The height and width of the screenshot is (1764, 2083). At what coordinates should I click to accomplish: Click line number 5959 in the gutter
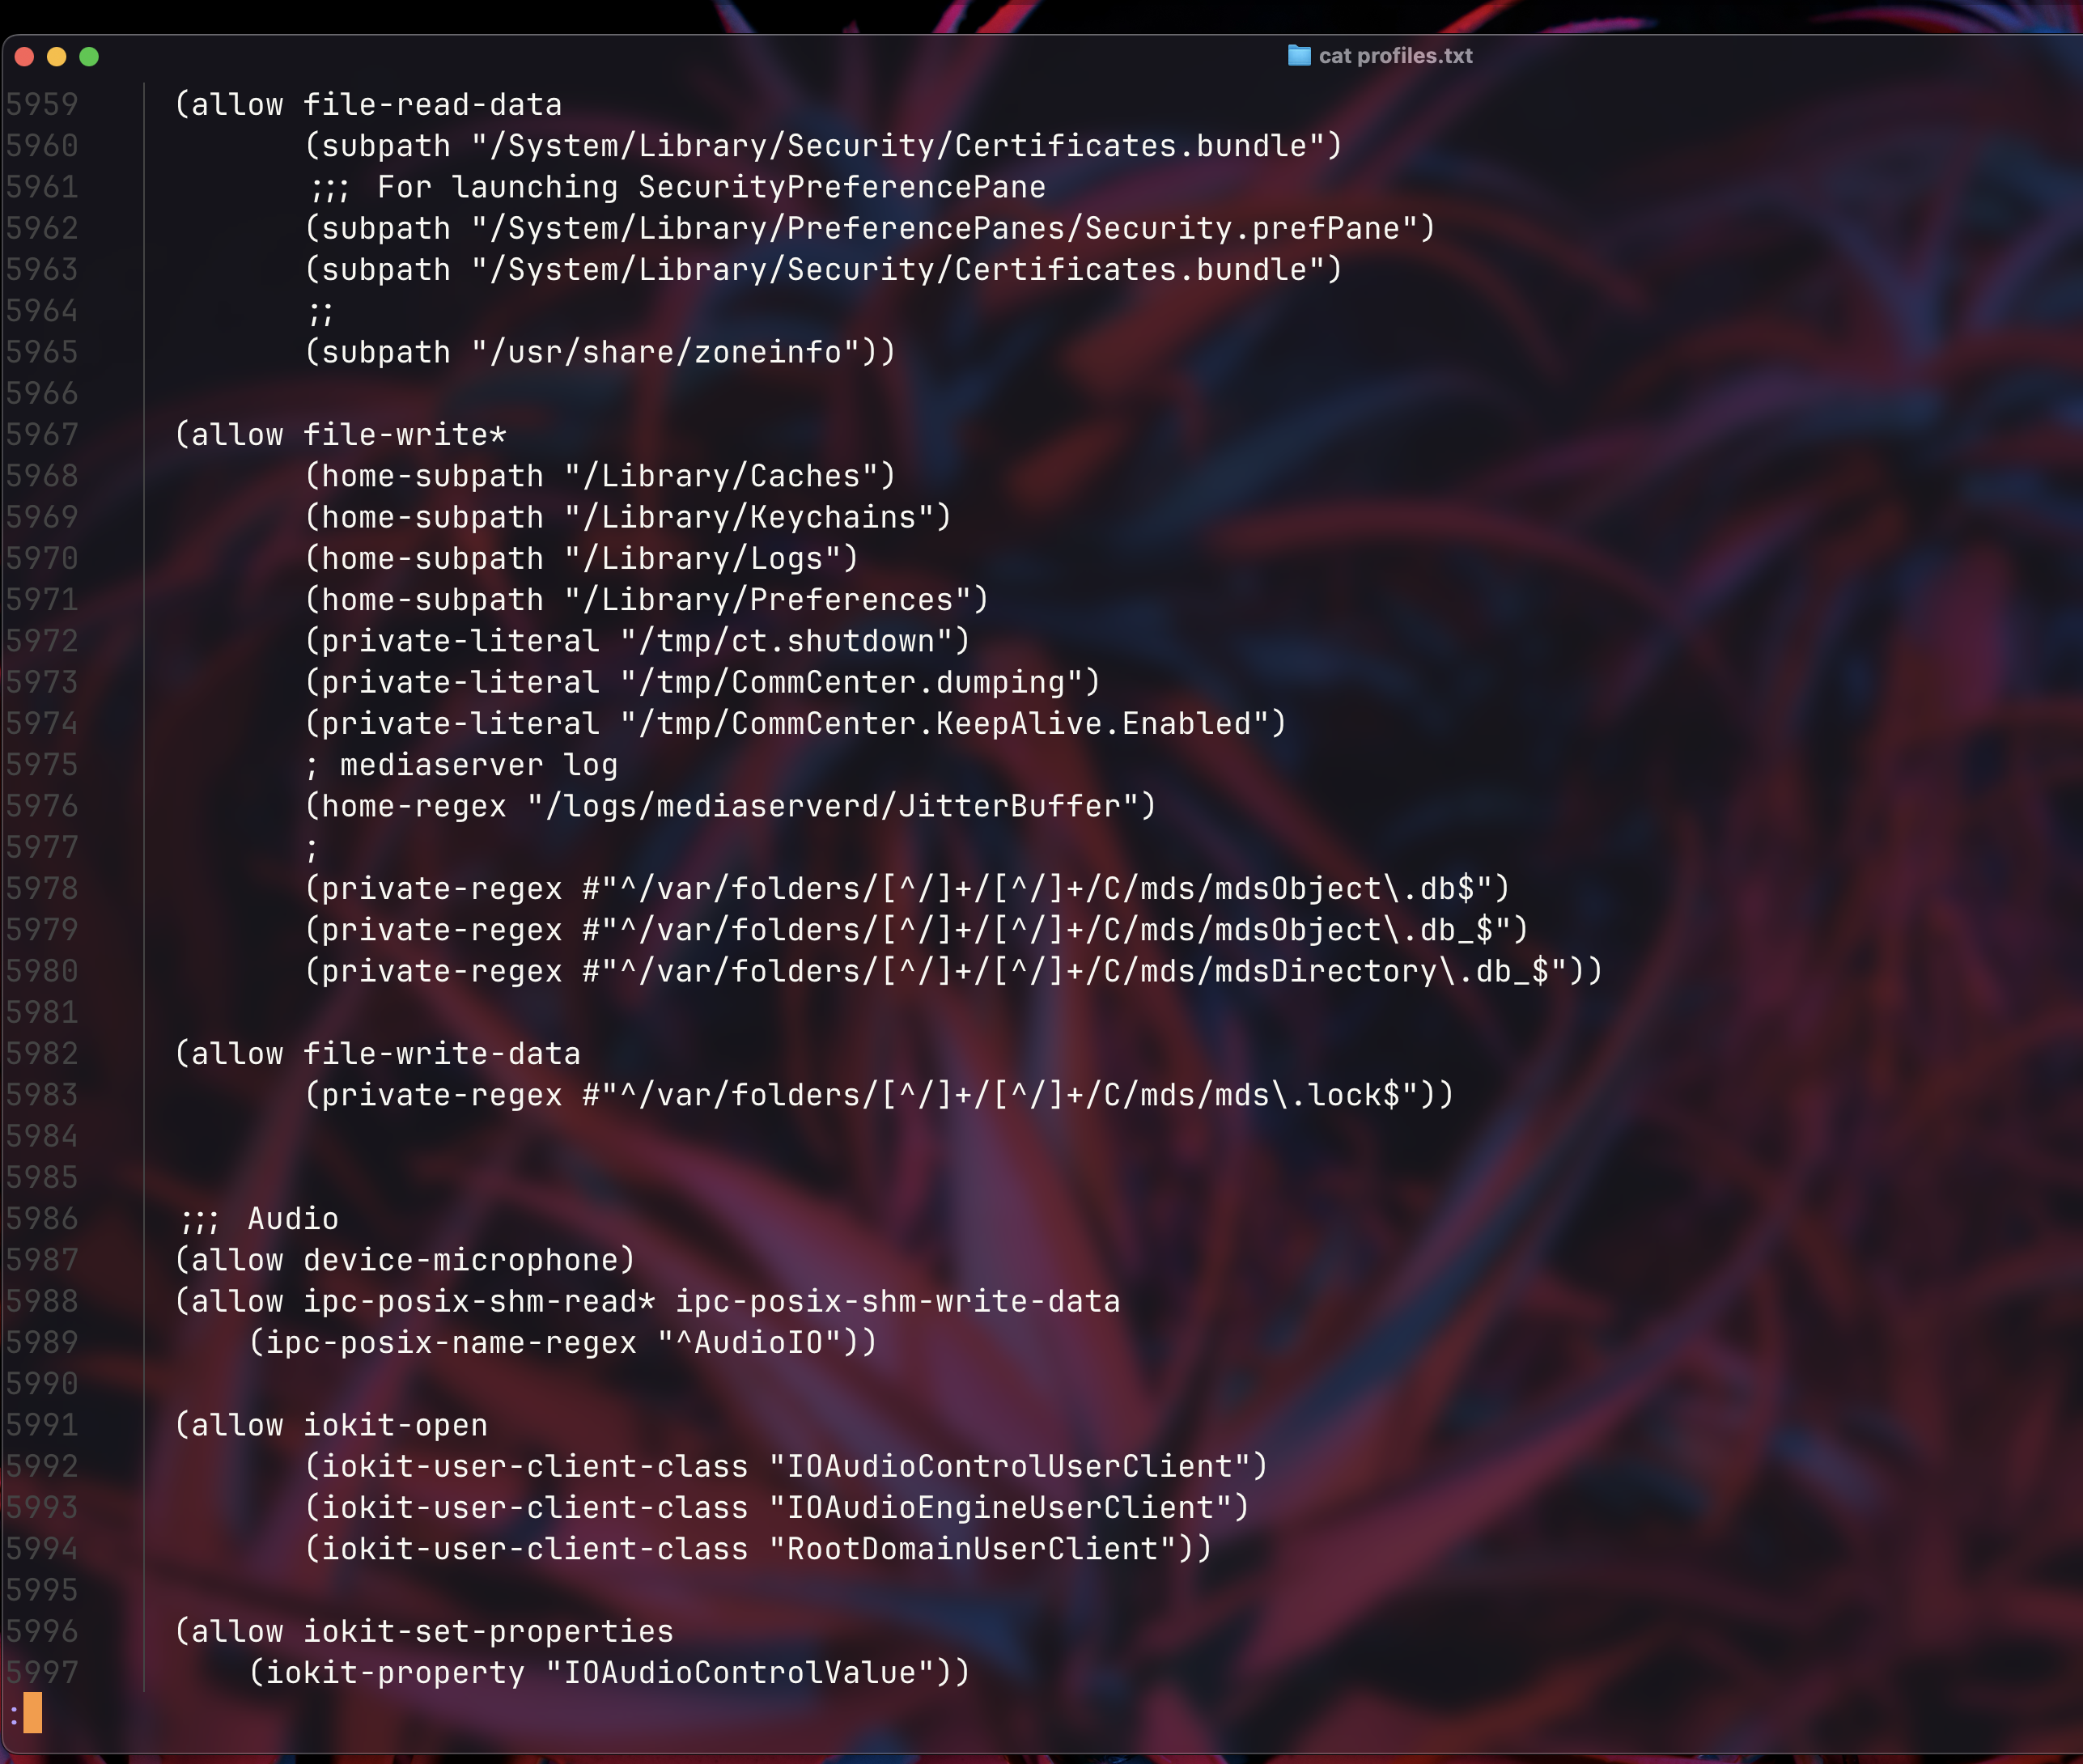click(x=42, y=104)
